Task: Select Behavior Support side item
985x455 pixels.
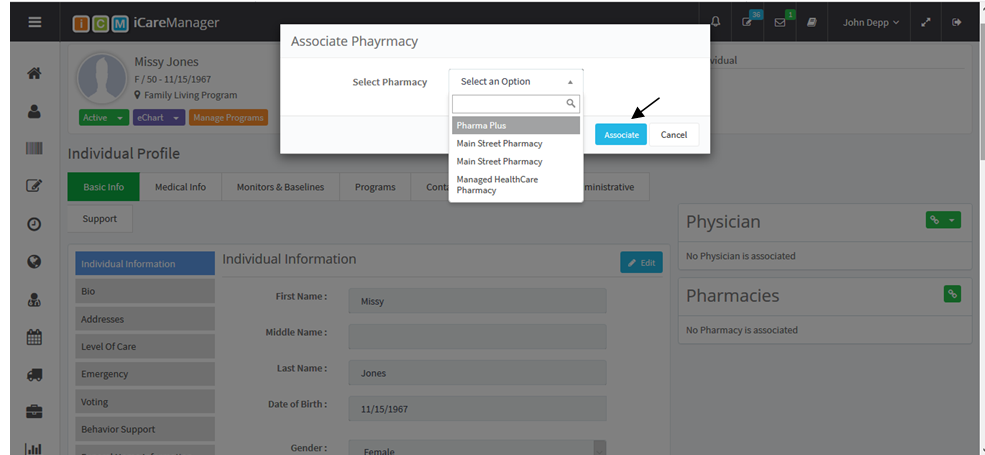Action: [145, 429]
